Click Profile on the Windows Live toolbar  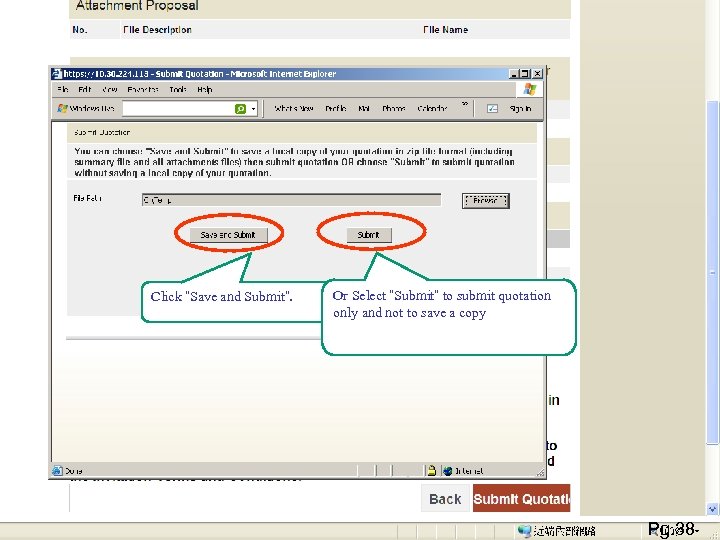336,109
